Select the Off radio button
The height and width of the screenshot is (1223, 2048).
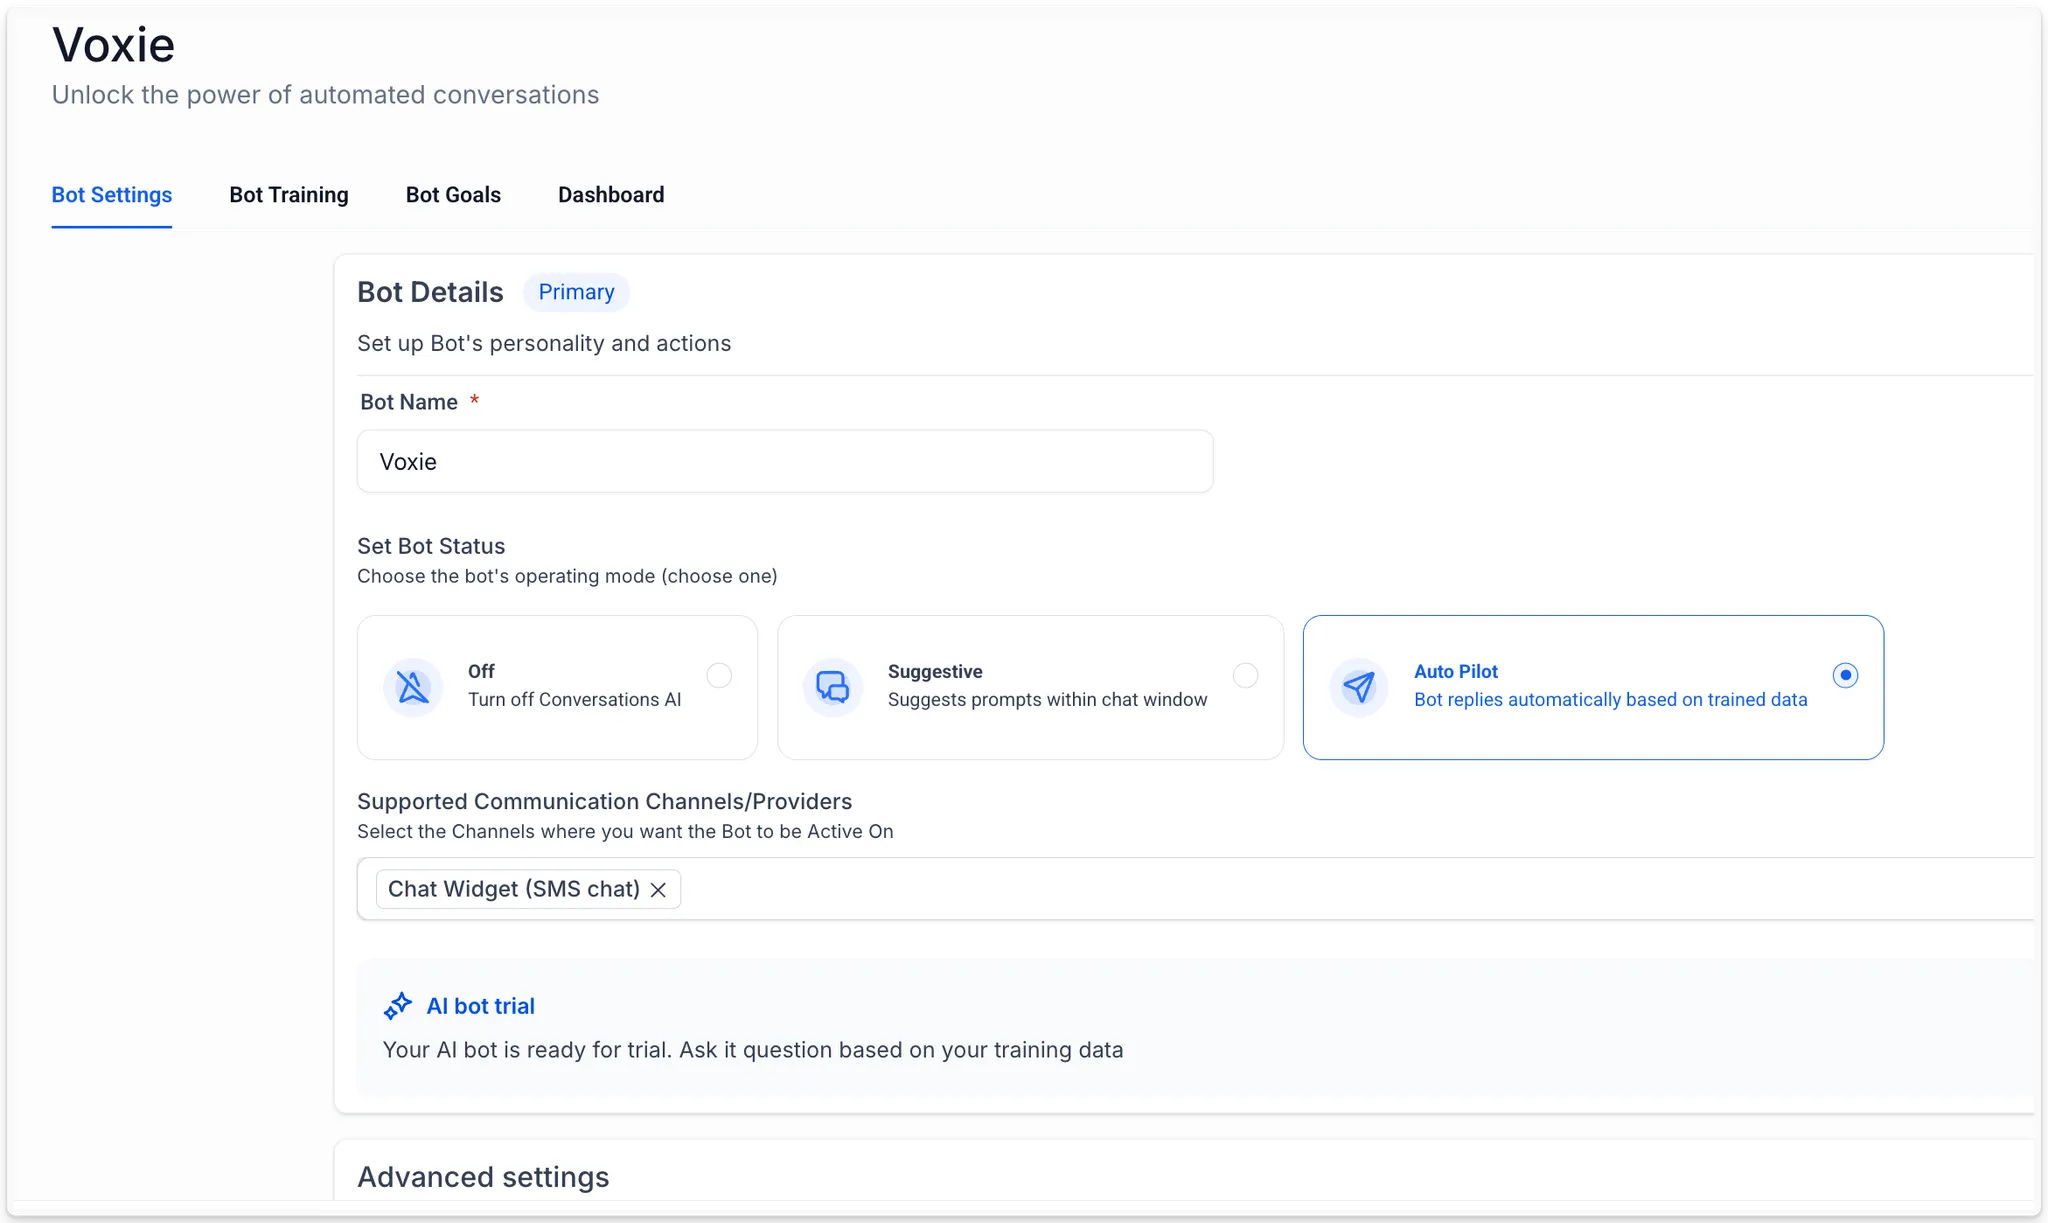(719, 676)
